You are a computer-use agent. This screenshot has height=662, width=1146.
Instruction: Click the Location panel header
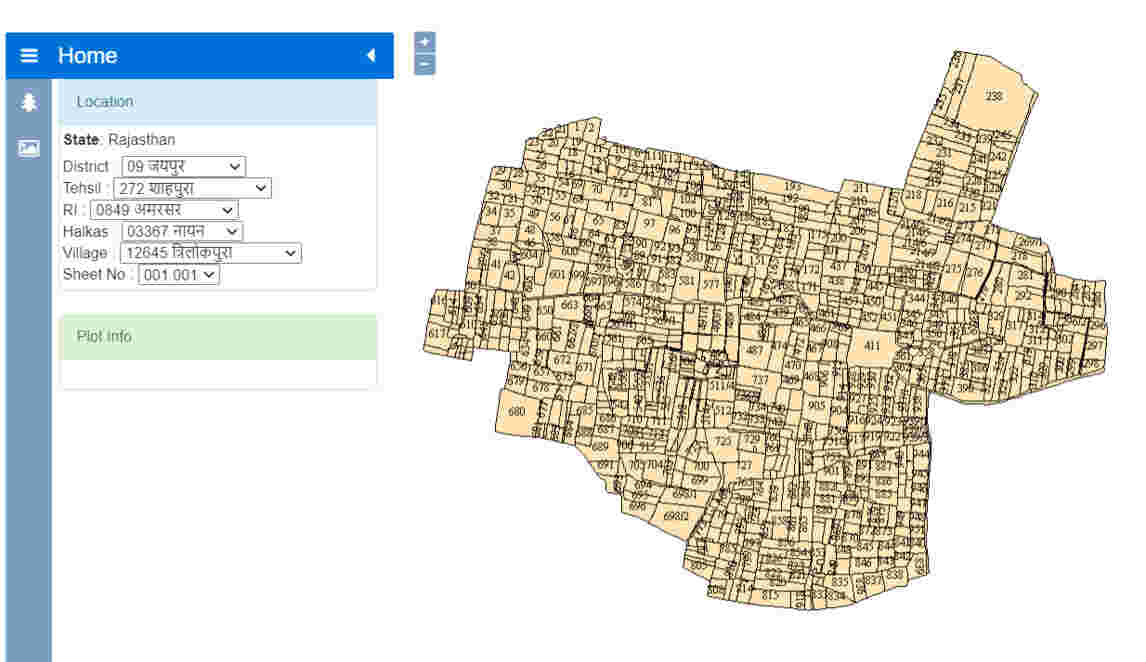218,102
